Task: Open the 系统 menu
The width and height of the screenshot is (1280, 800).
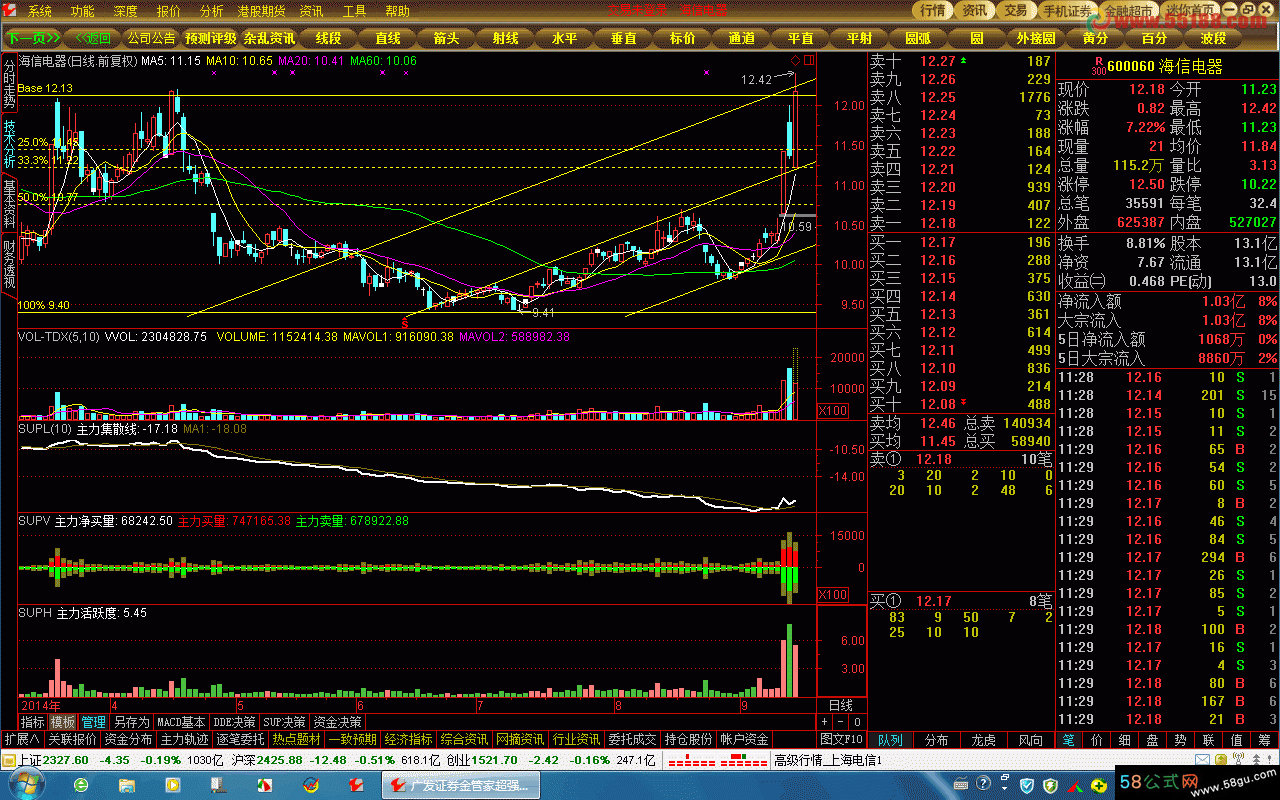Action: tap(40, 11)
